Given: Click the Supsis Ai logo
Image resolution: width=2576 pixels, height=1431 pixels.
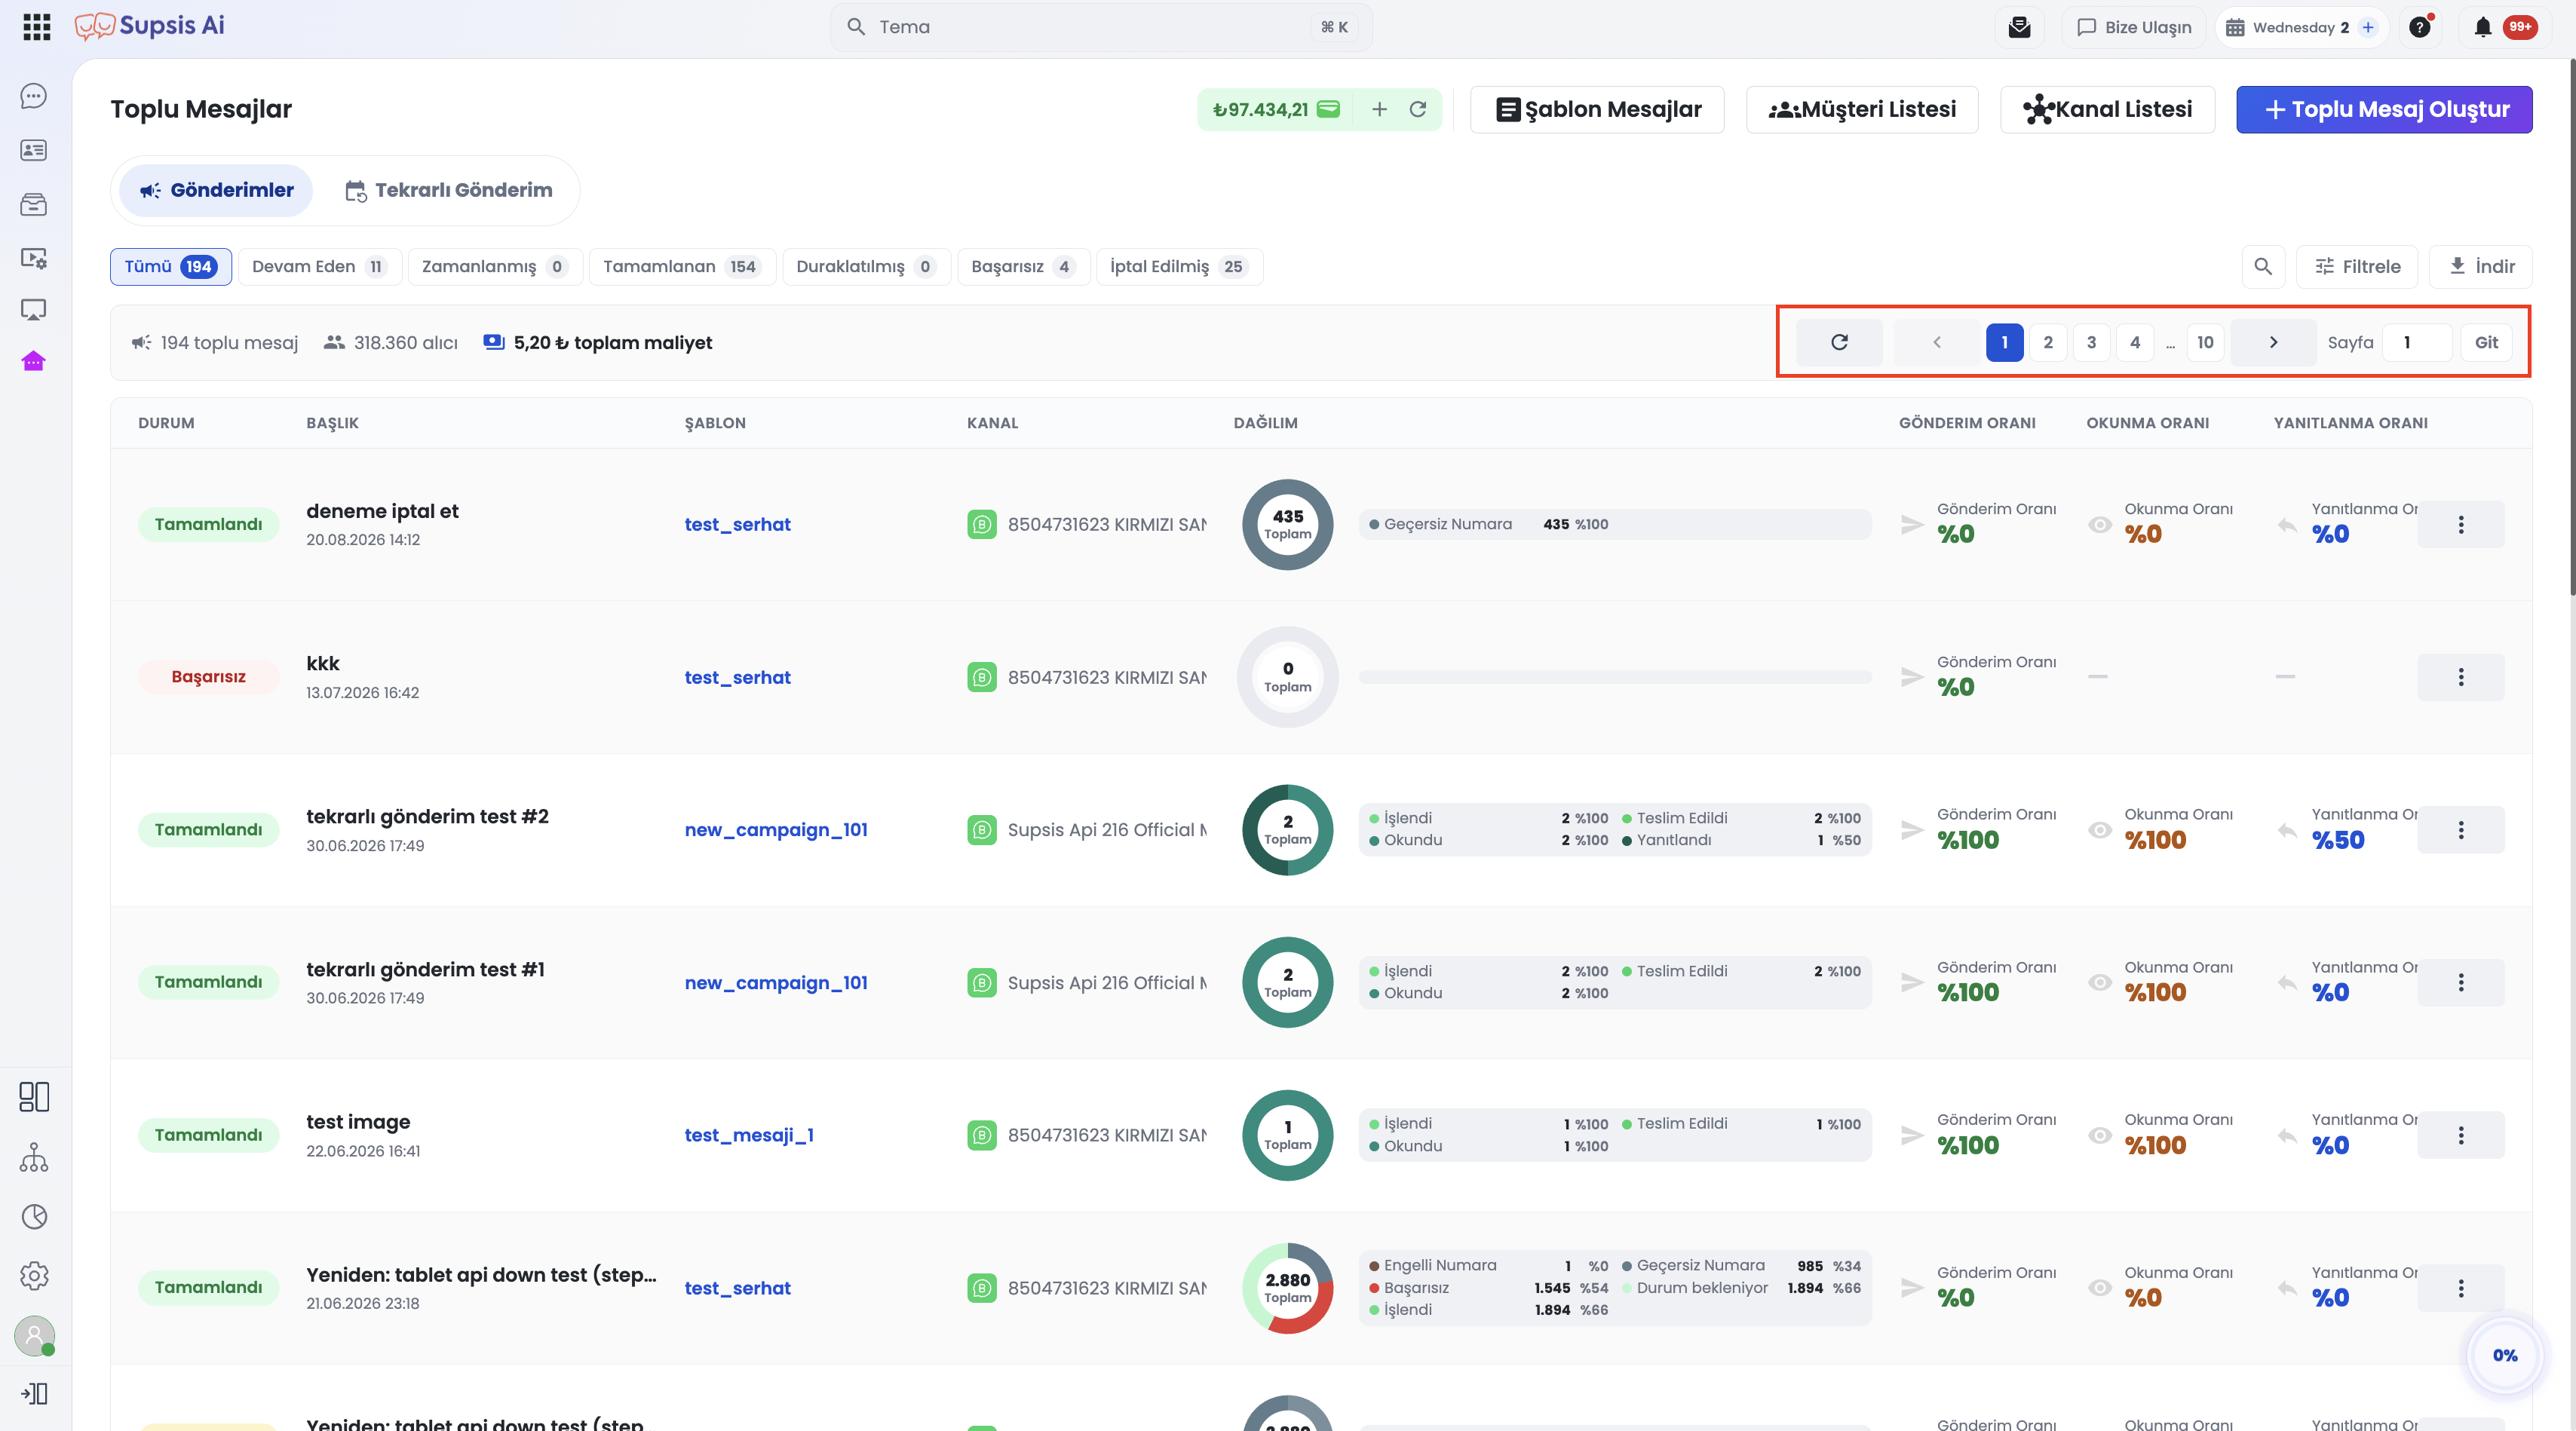Looking at the screenshot, I should pyautogui.click(x=150, y=26).
